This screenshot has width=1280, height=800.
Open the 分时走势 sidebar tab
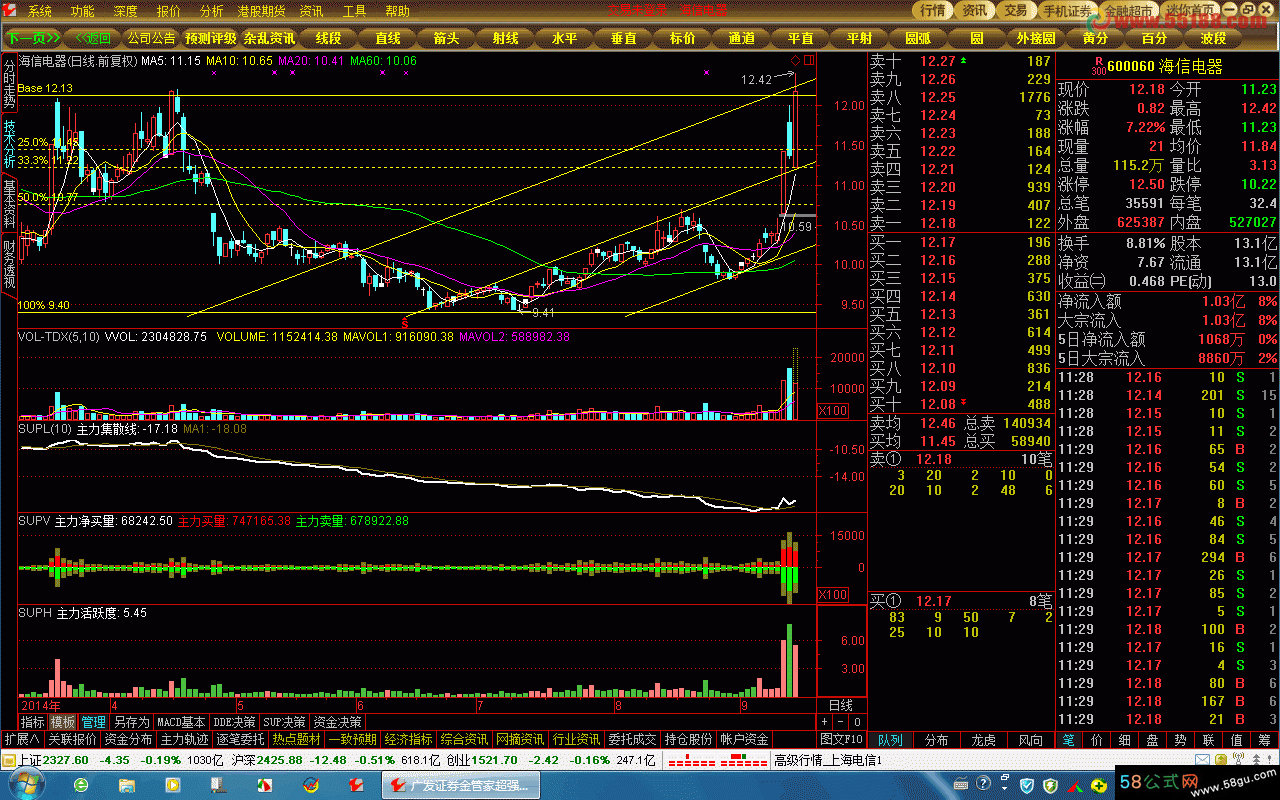click(9, 83)
